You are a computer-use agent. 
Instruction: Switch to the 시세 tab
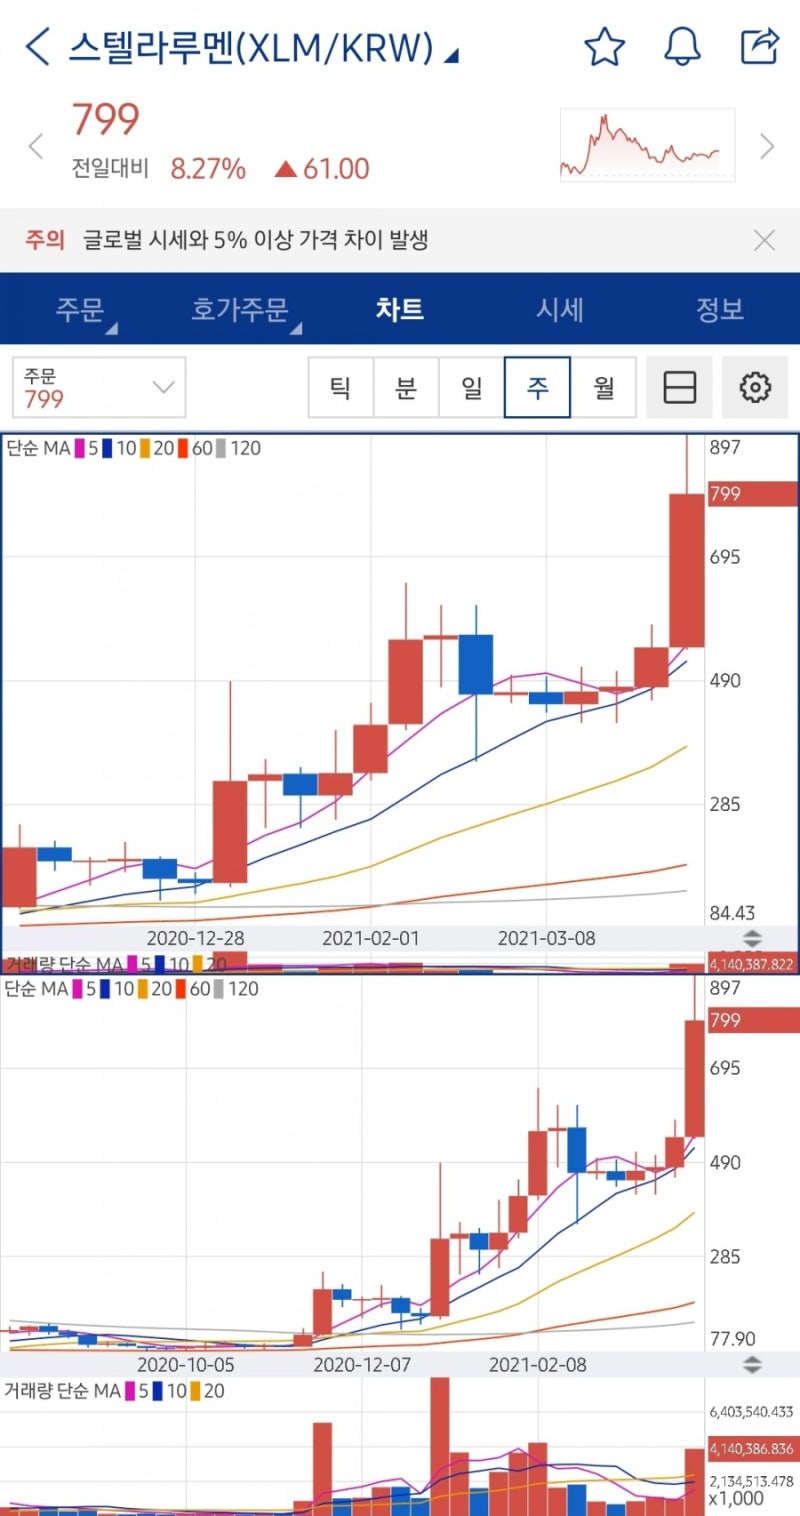click(560, 309)
